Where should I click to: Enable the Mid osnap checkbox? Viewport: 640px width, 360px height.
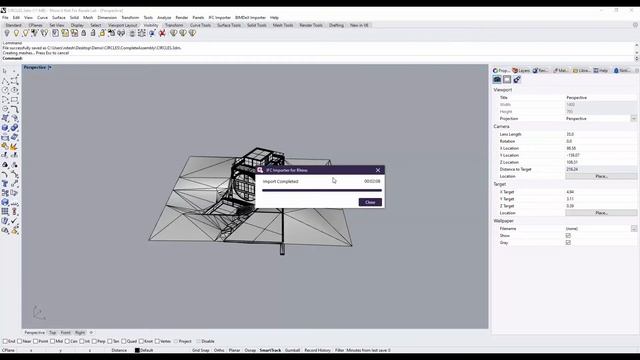point(53,341)
